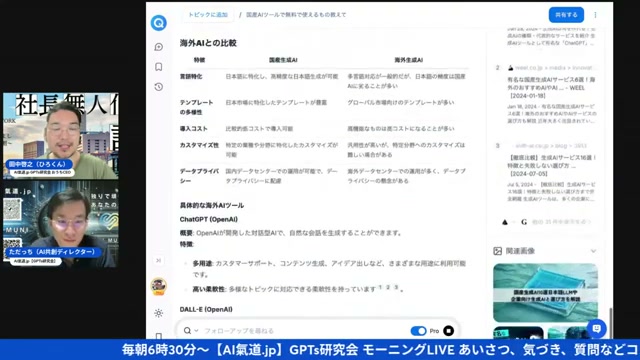The image size is (640, 360).
Task: Click the table row label カスタマイズ性
Action: 199,145
